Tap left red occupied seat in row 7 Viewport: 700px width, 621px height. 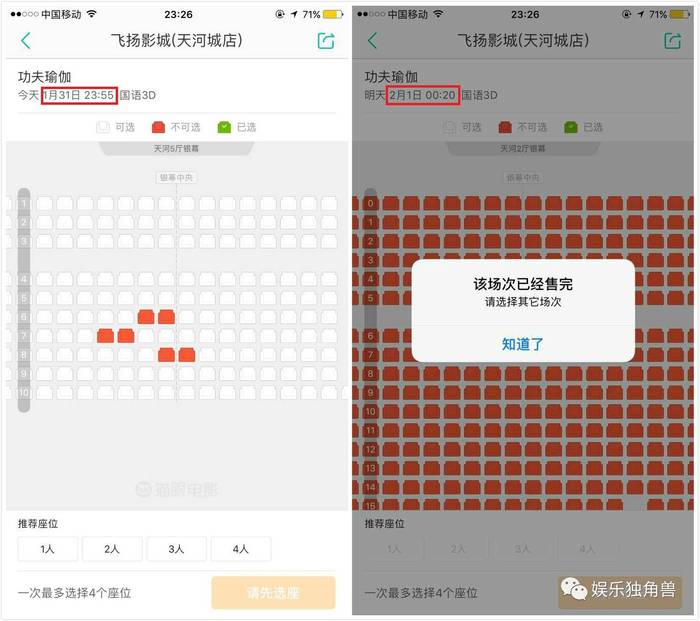click(x=105, y=336)
